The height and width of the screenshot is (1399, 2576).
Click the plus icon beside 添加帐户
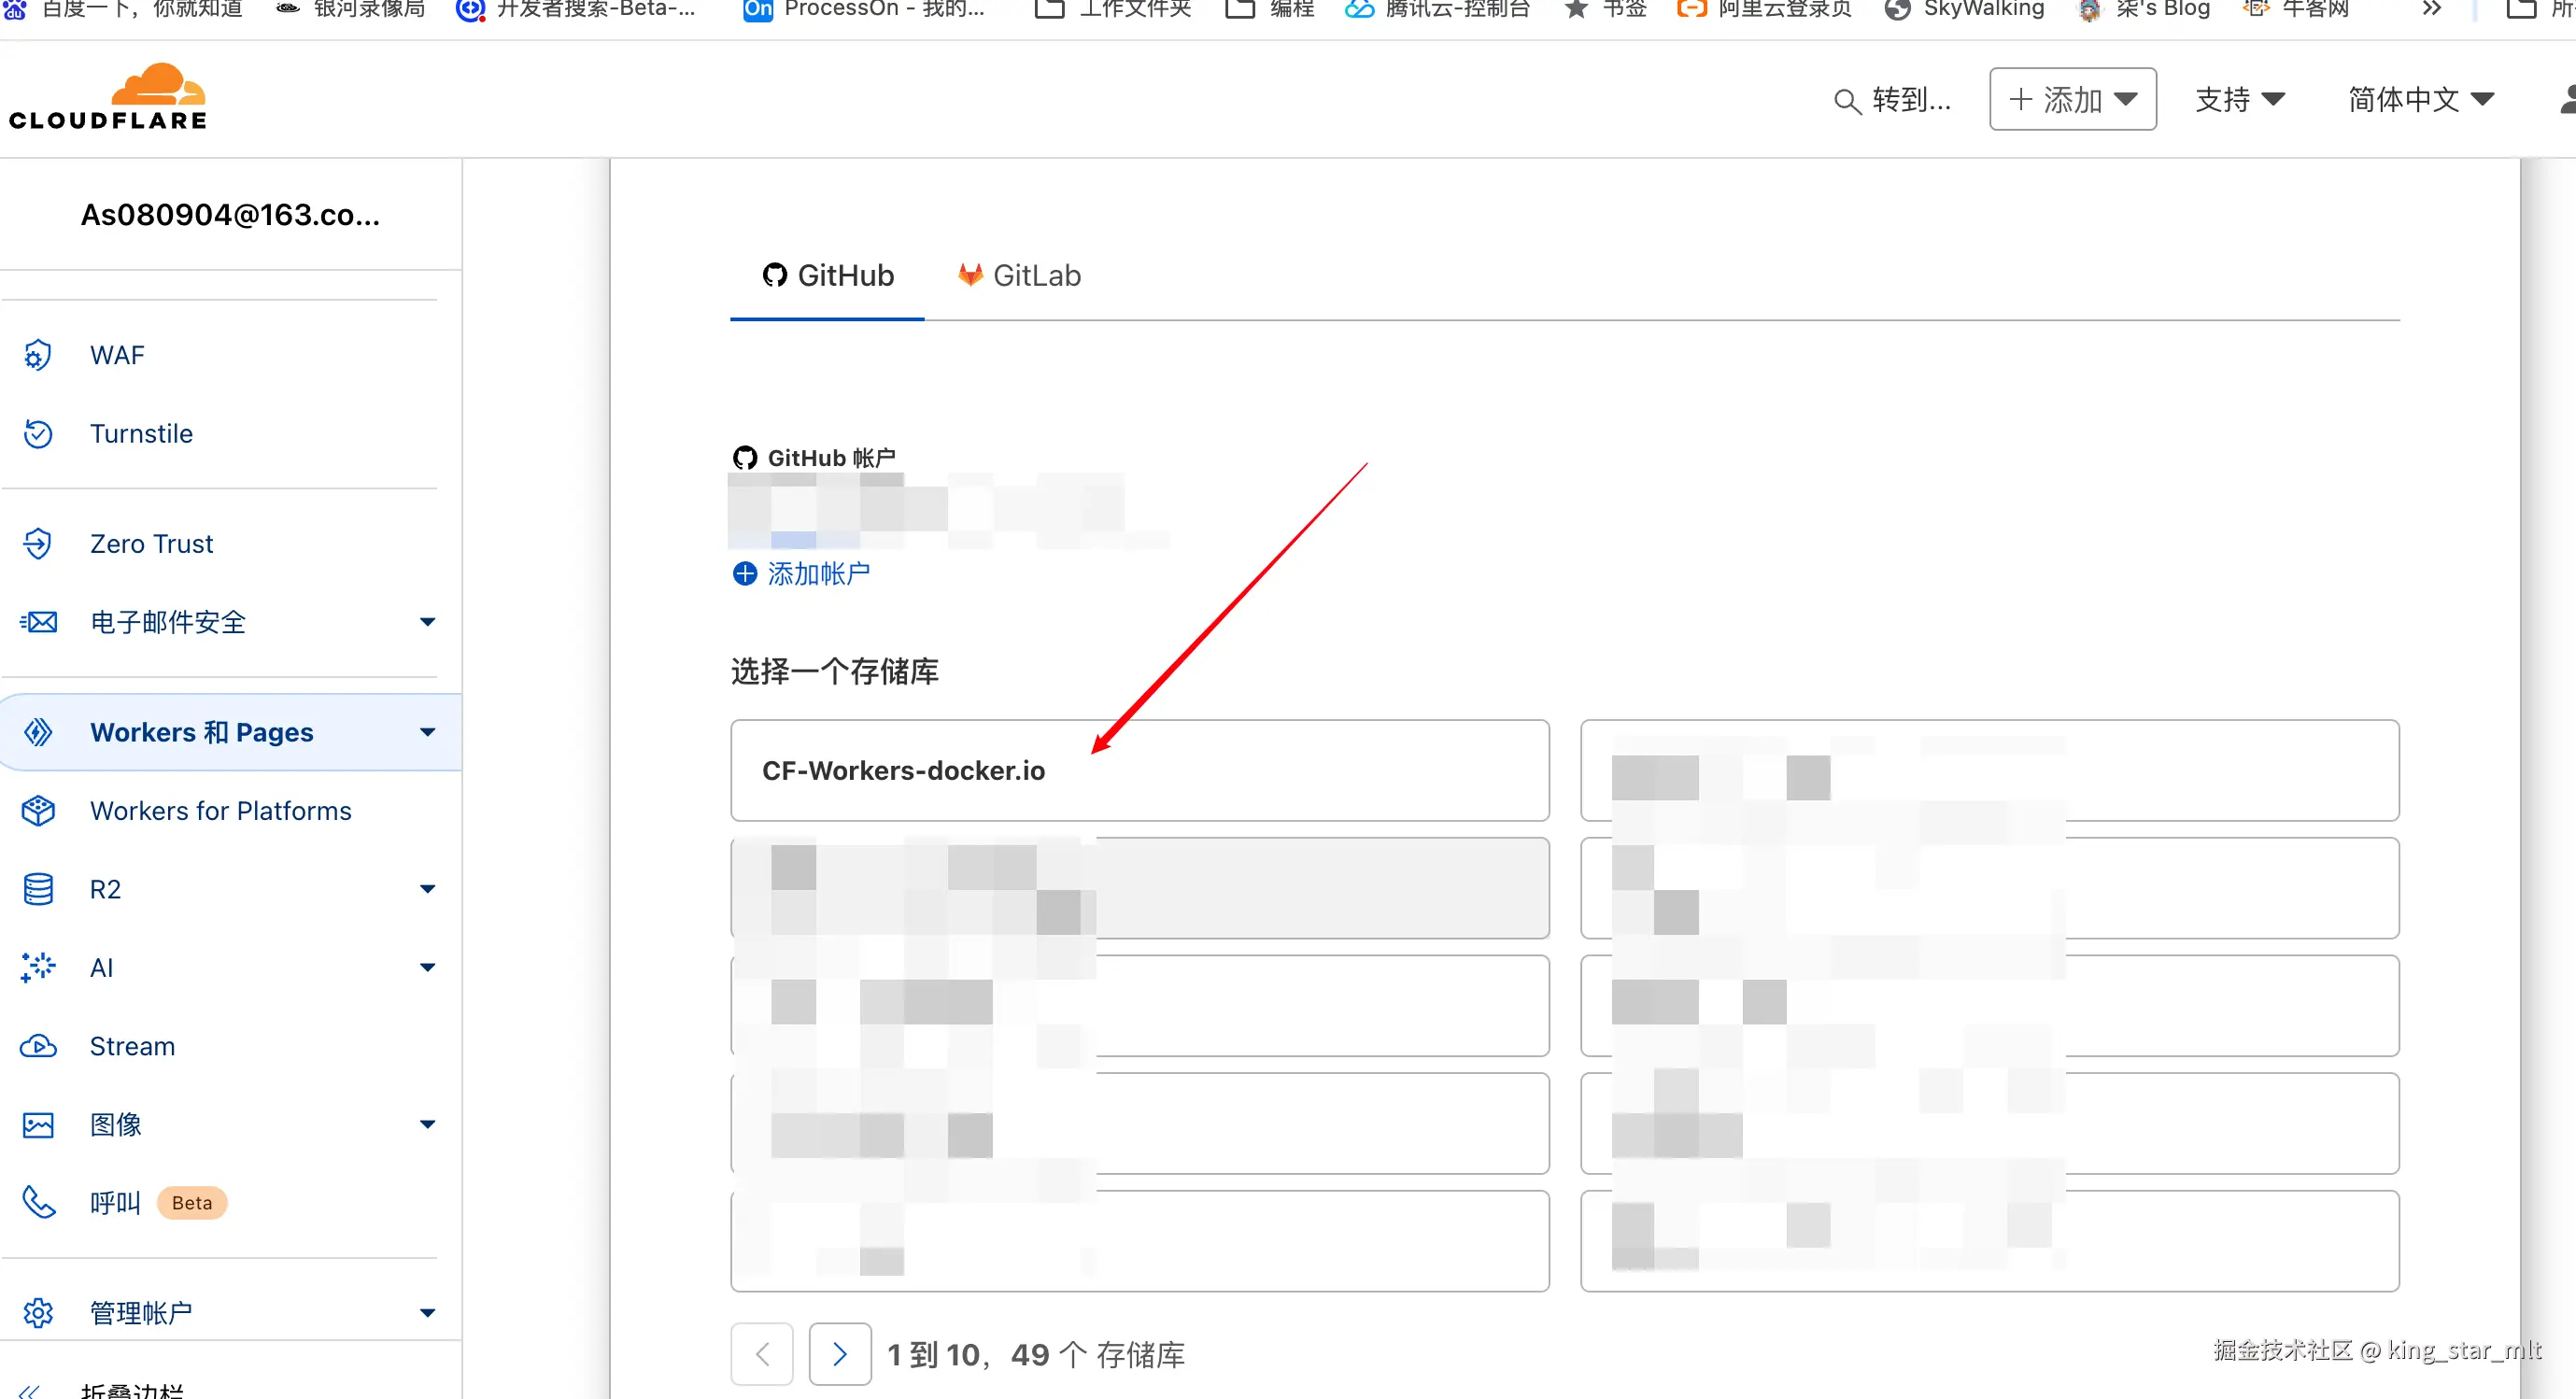click(x=745, y=573)
